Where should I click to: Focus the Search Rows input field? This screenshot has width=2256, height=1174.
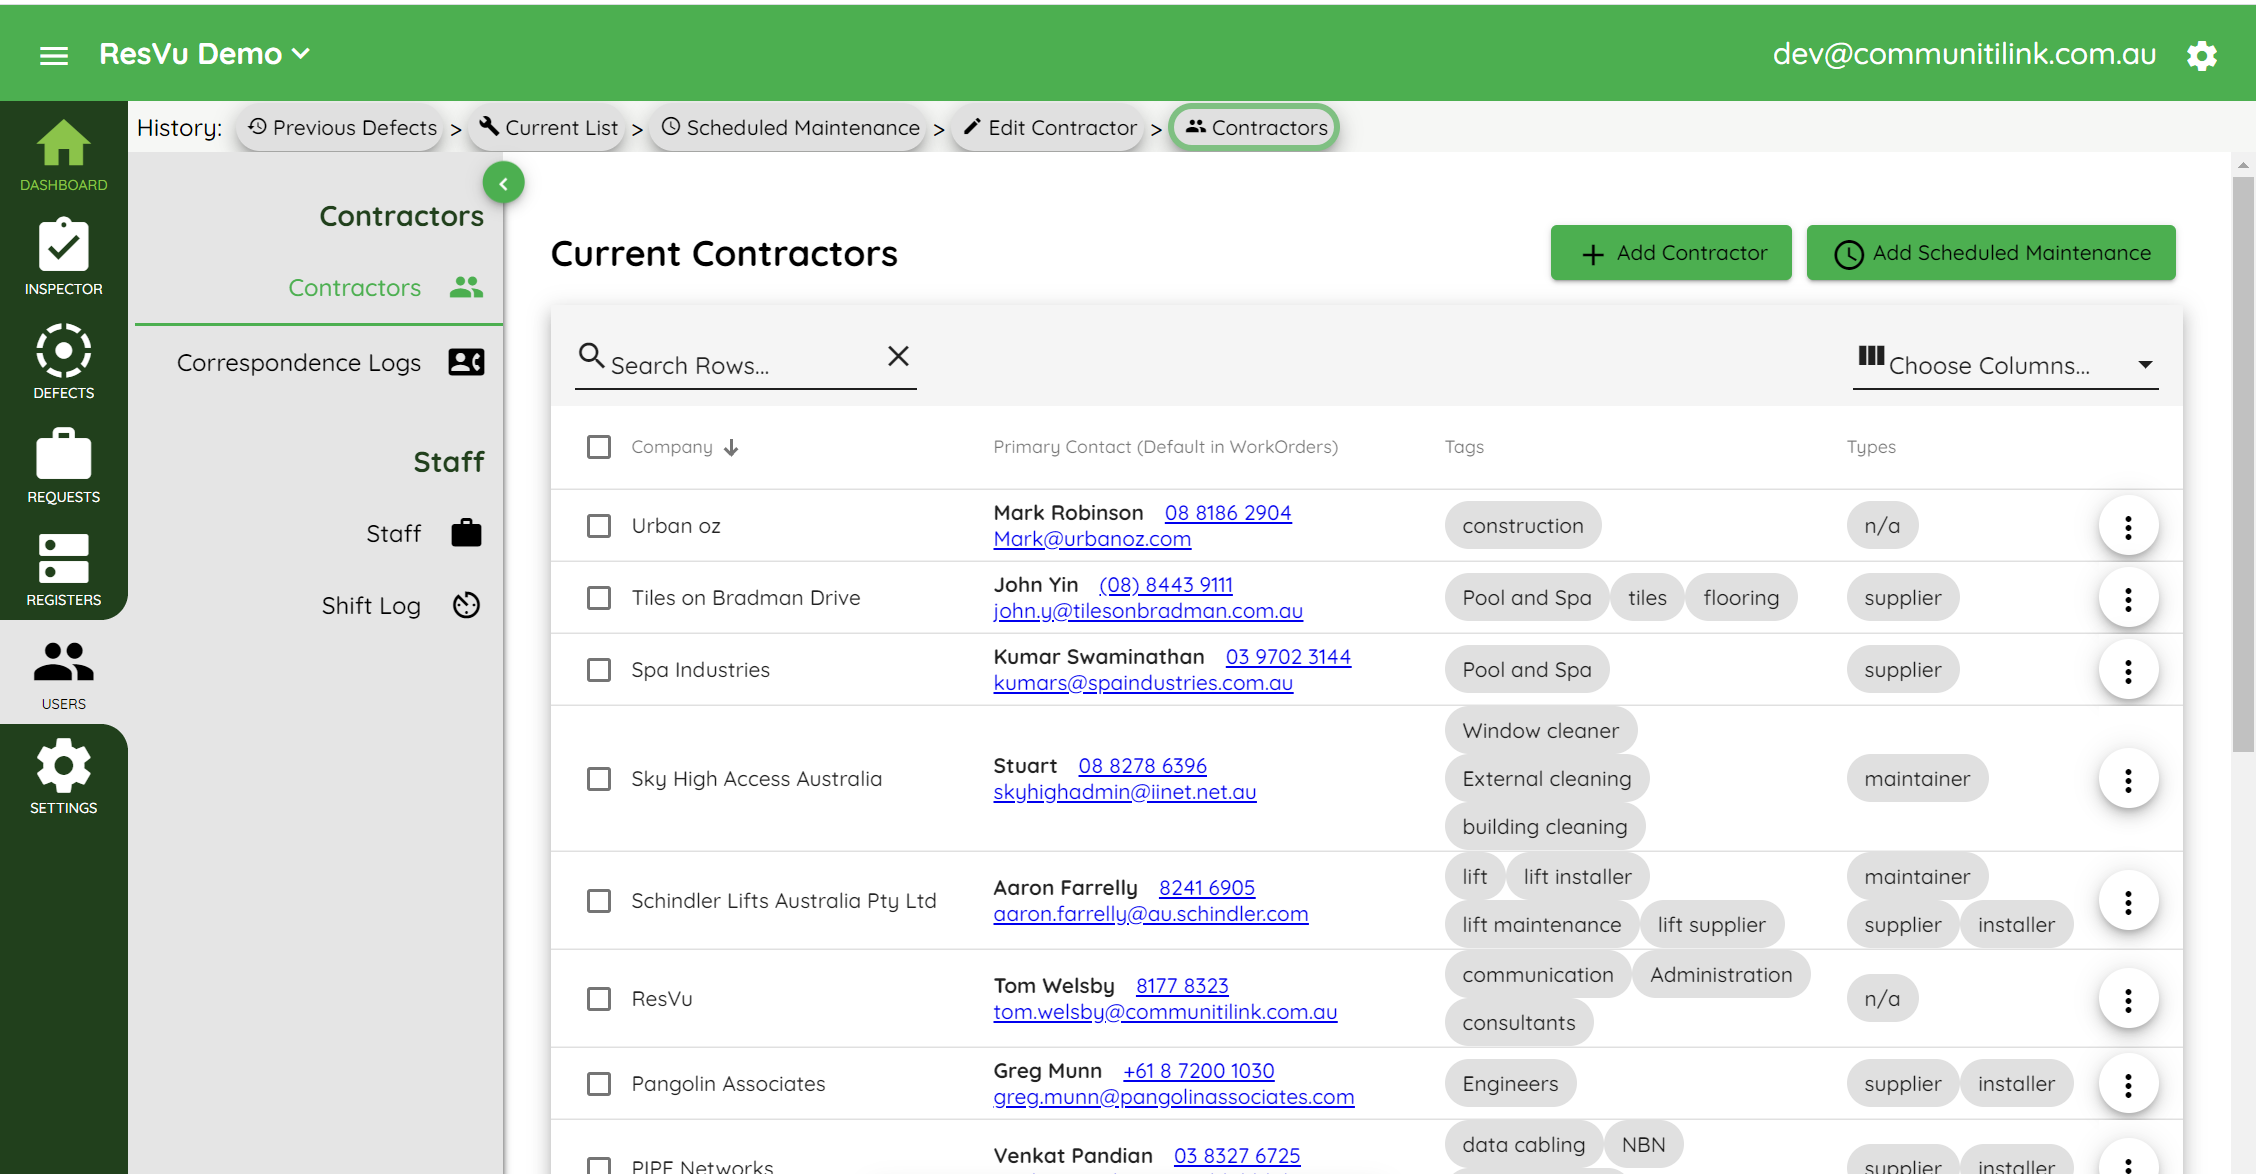(745, 366)
